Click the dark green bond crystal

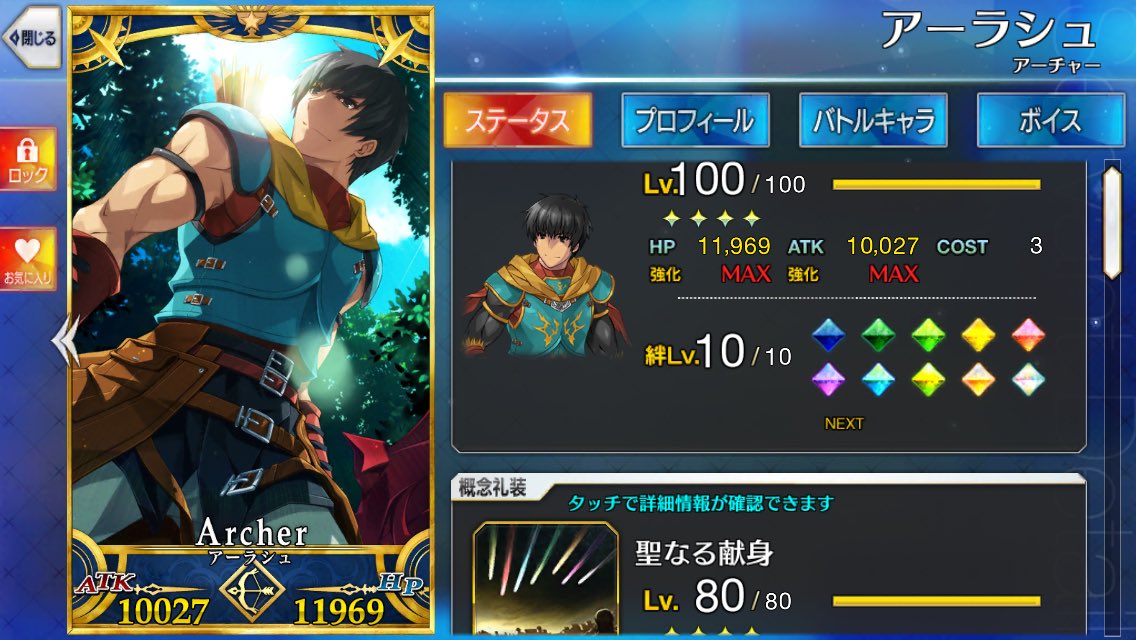click(878, 336)
